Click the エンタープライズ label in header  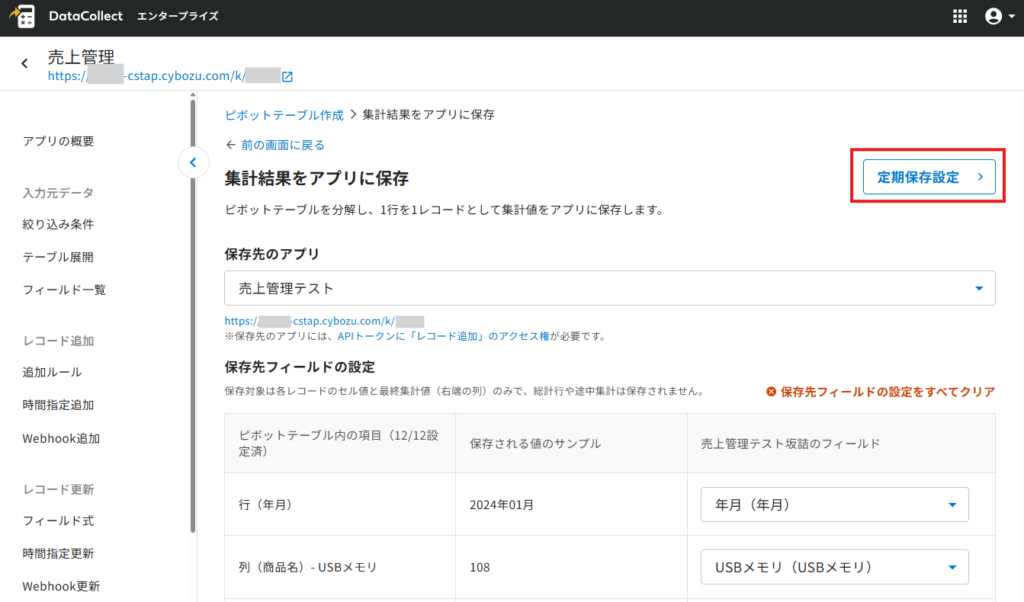[178, 16]
